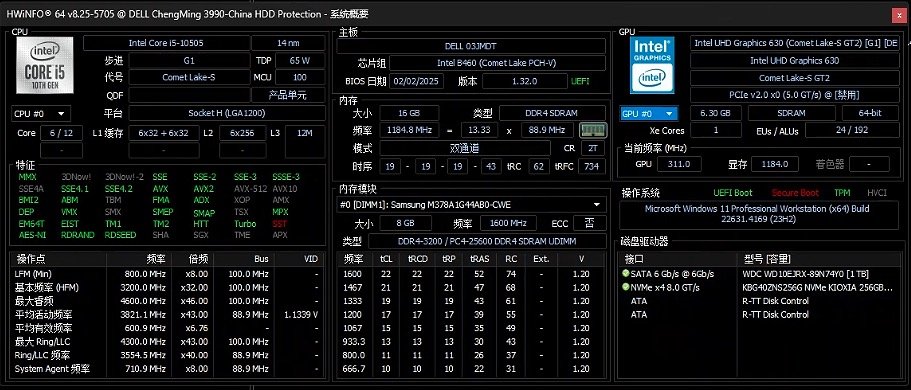Select the LFM (Min) operating point row
Viewport: 911px width, 390px height.
[x=166, y=274]
